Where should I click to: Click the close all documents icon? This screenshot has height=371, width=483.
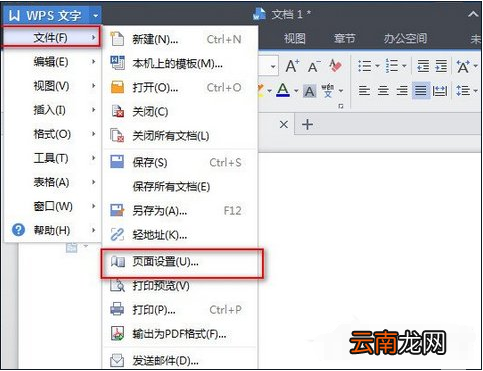[x=117, y=136]
